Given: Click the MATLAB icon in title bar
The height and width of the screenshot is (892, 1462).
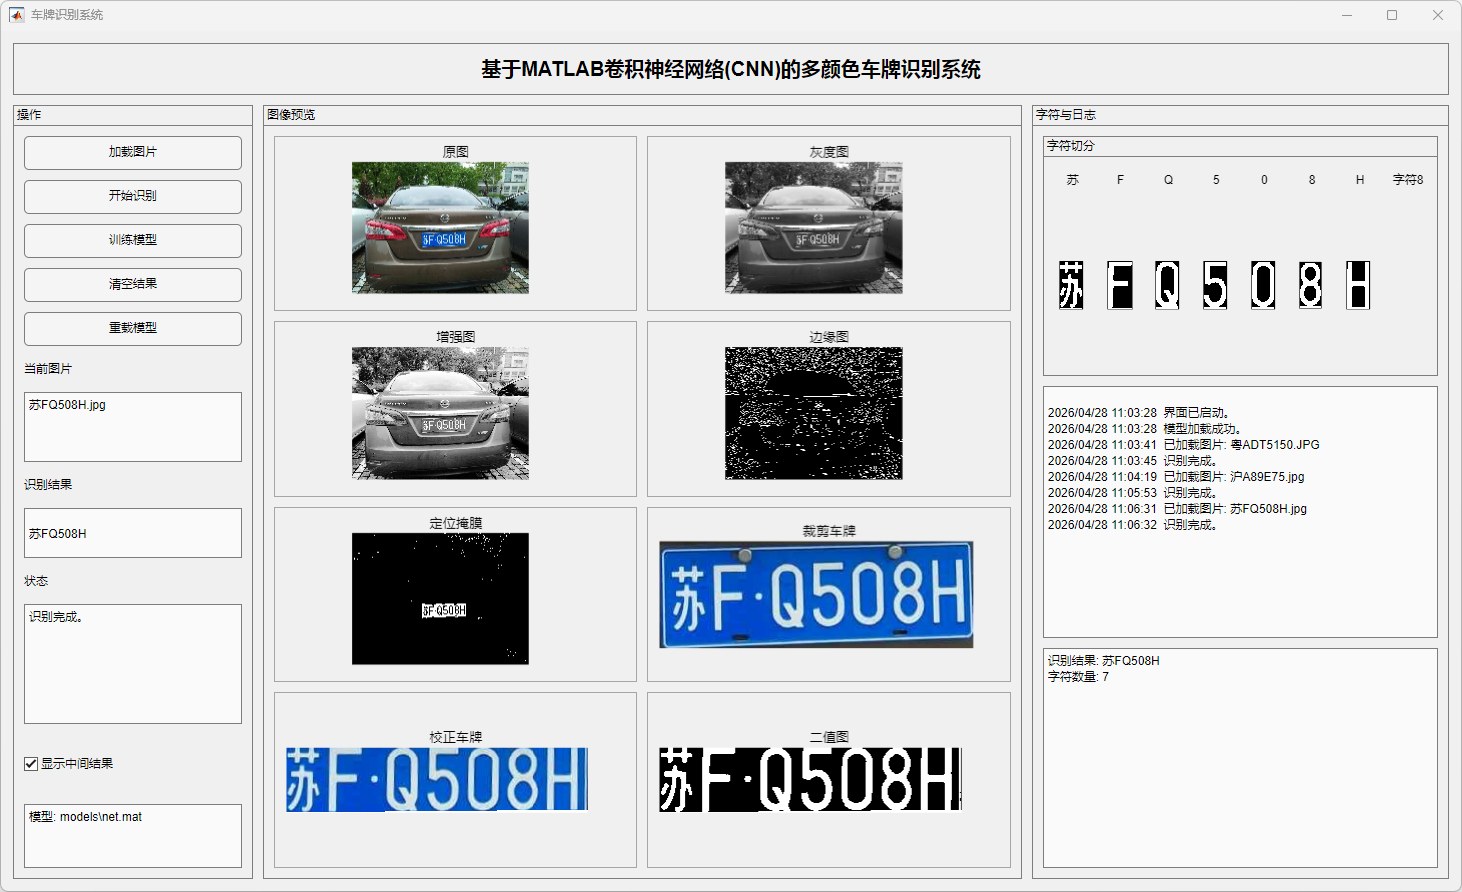Looking at the screenshot, I should point(16,15).
